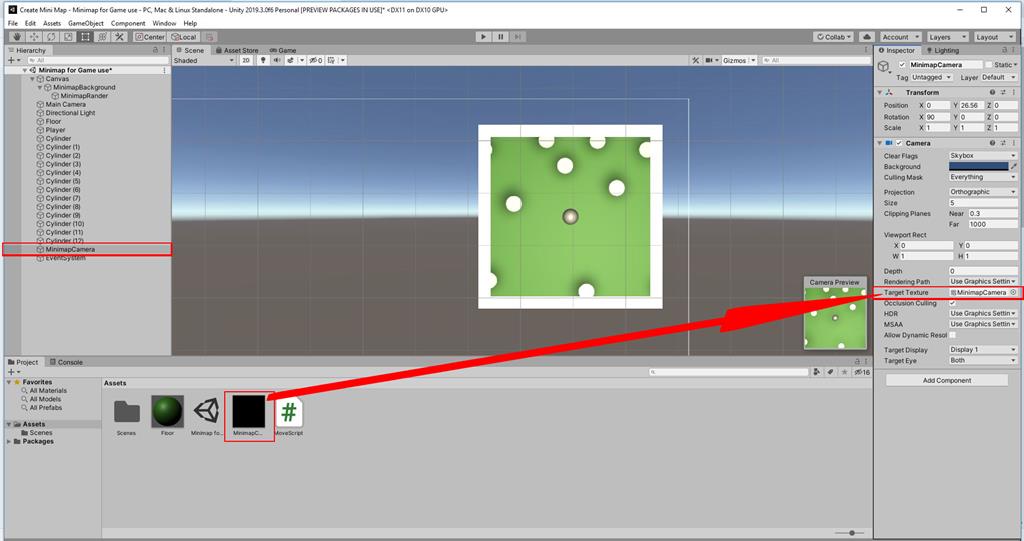Select the Move tool in toolbar
Screen dimensions: 1024x541
pyautogui.click(x=34, y=37)
